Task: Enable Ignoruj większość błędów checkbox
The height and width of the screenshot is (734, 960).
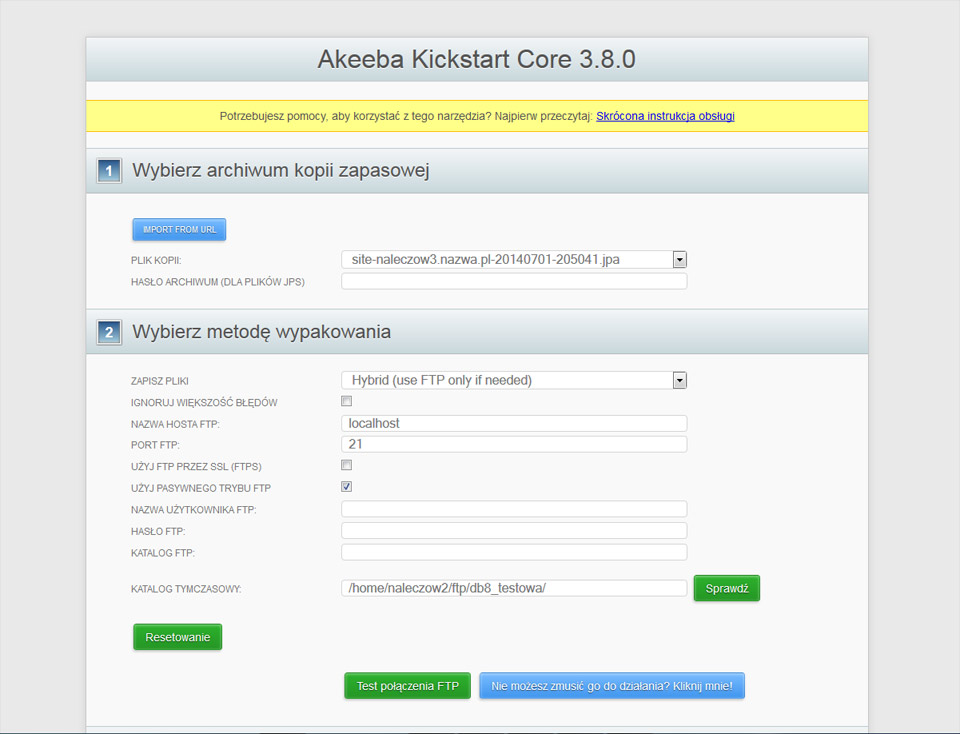Action: 347,402
